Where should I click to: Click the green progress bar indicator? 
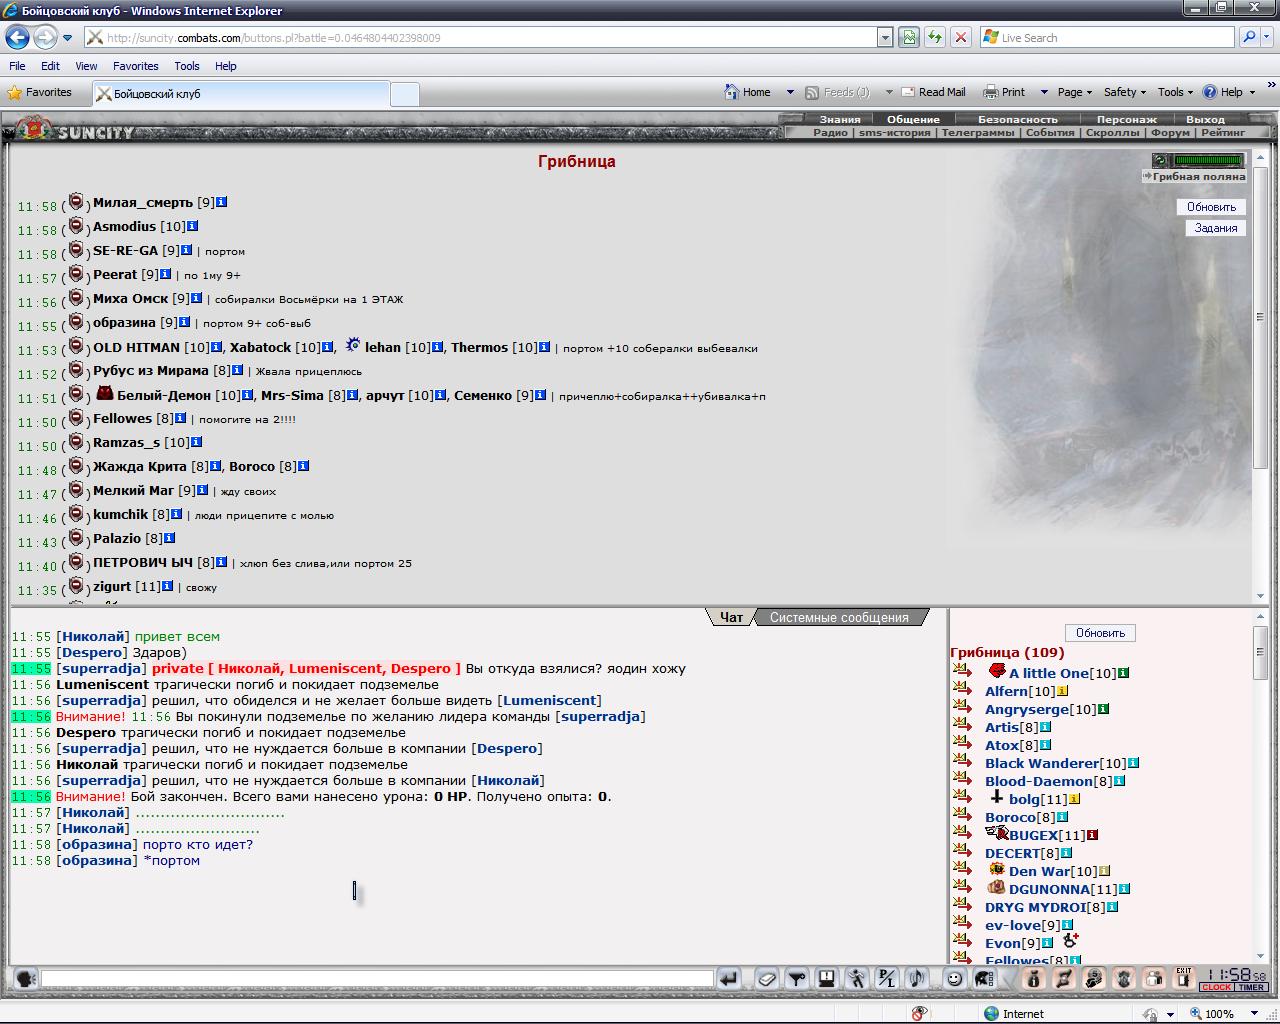click(x=1208, y=160)
